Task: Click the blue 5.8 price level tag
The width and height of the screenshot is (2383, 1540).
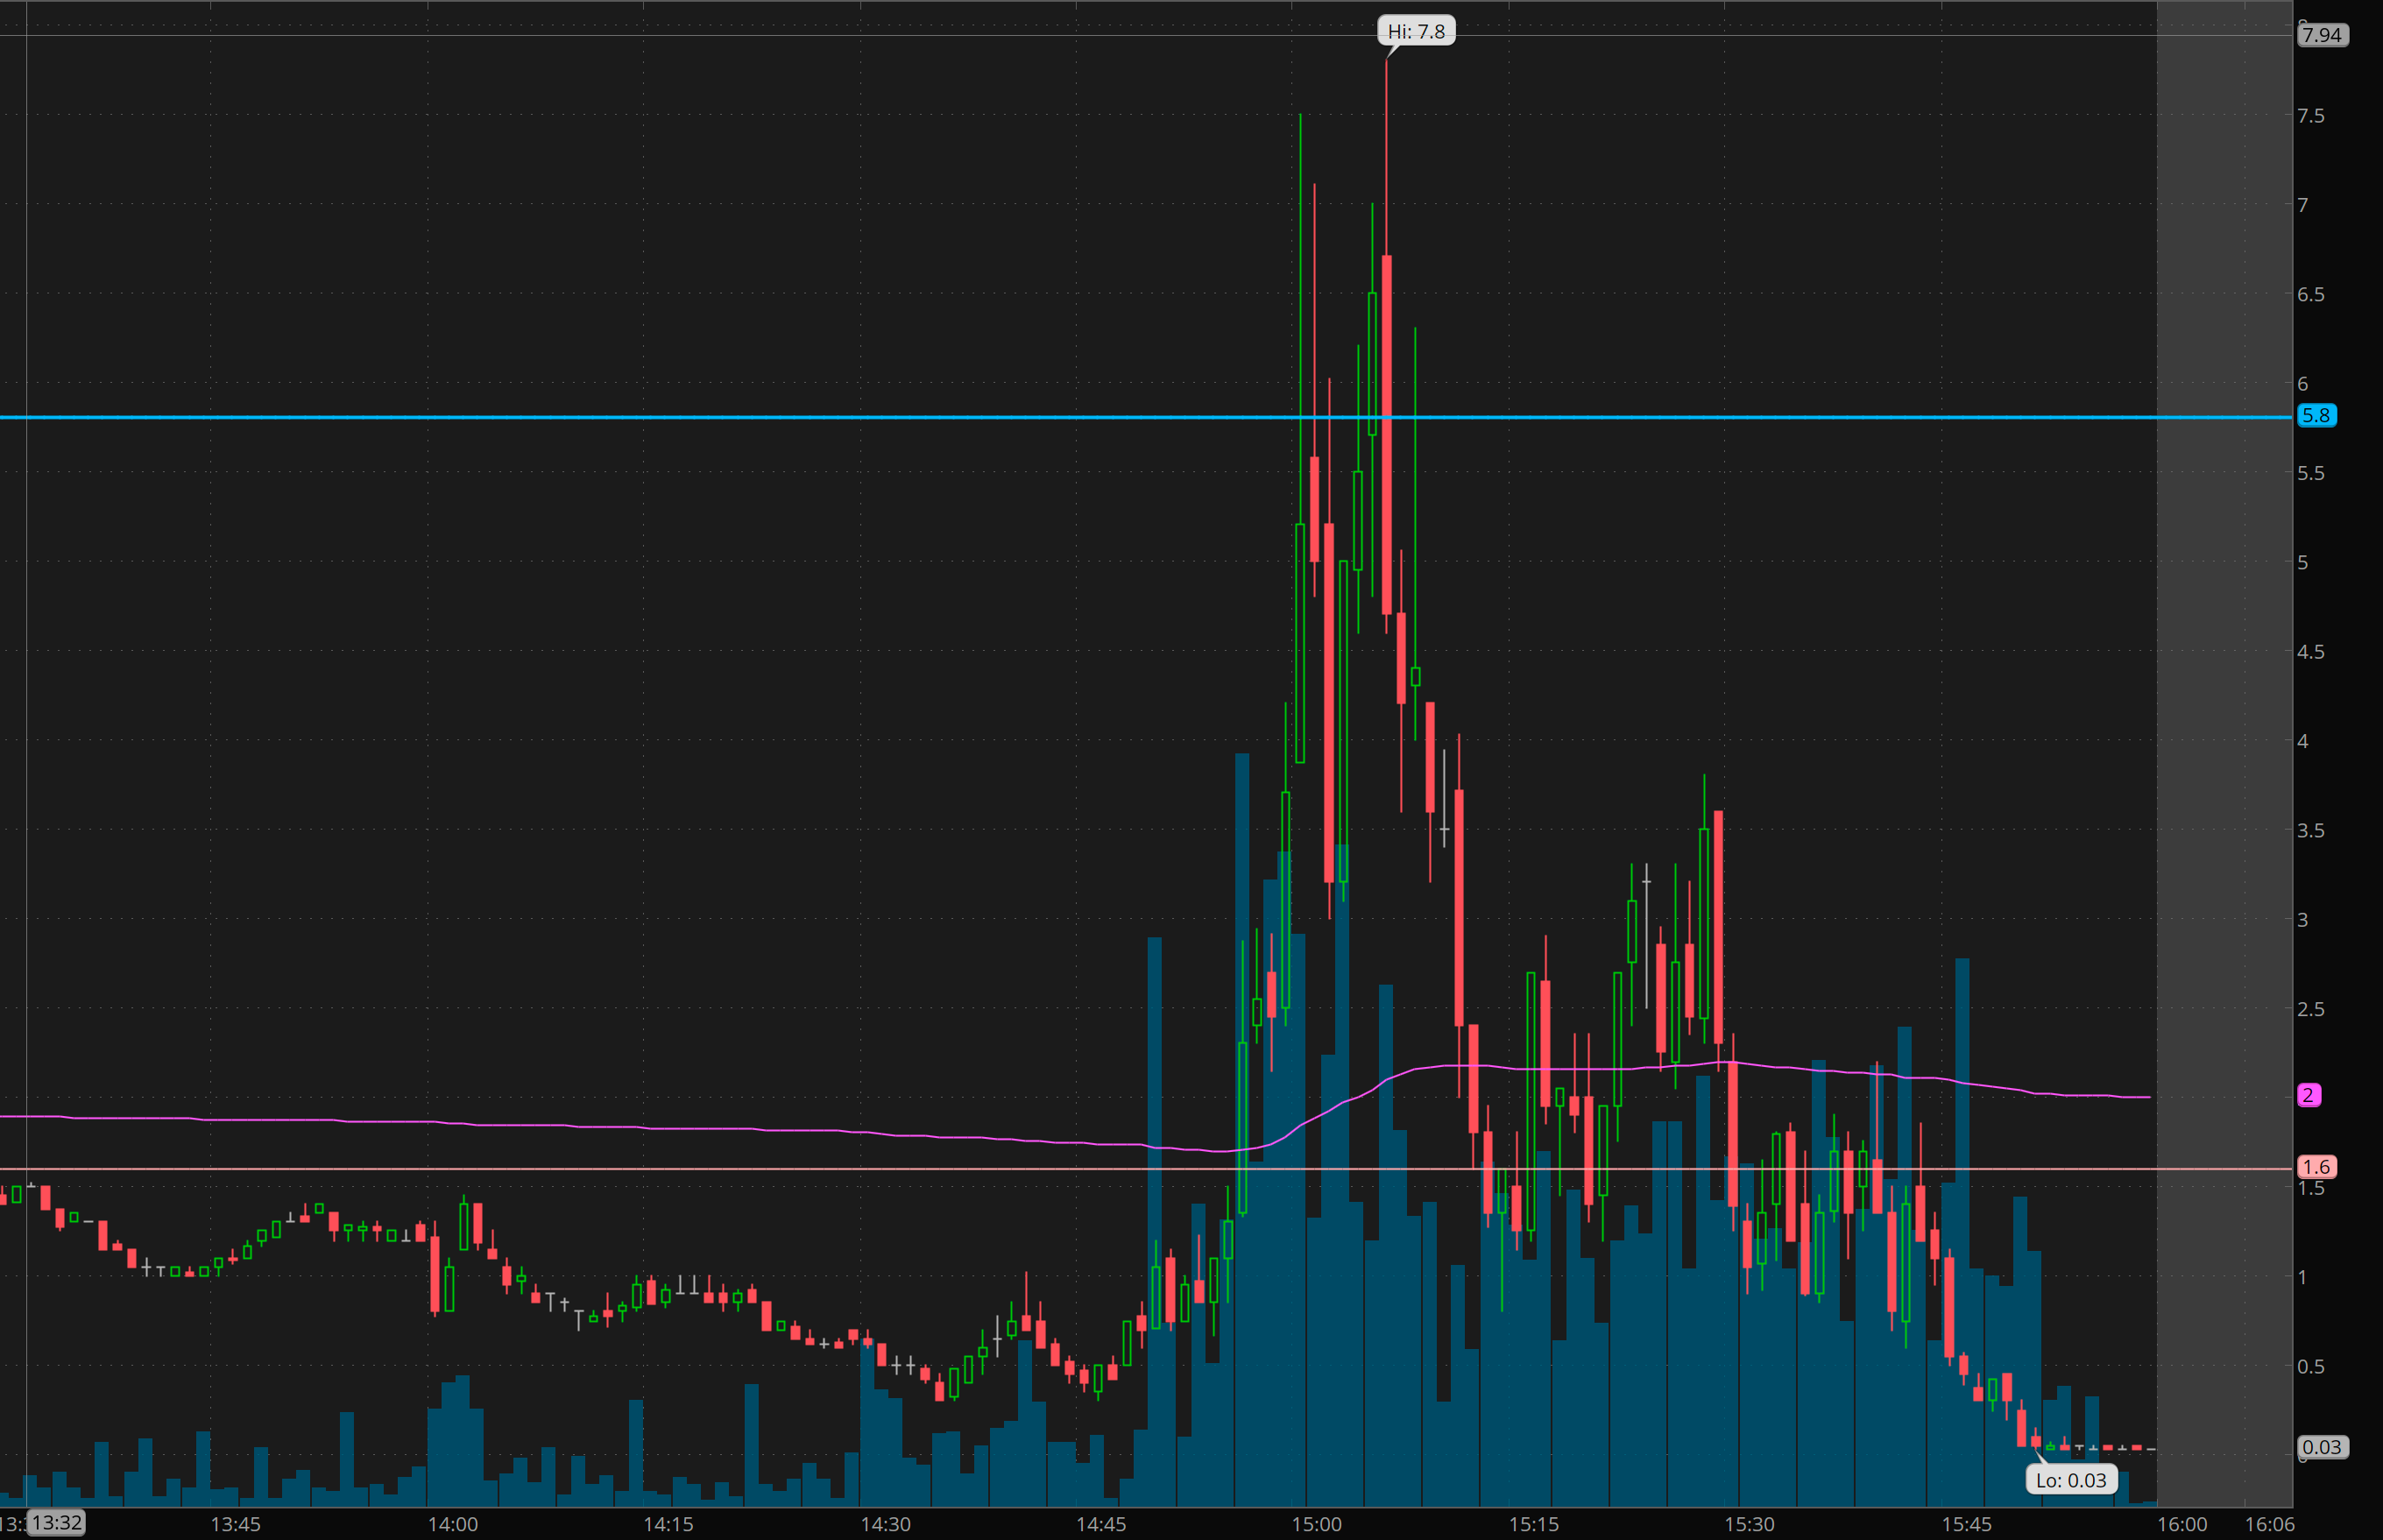Action: coord(2316,415)
